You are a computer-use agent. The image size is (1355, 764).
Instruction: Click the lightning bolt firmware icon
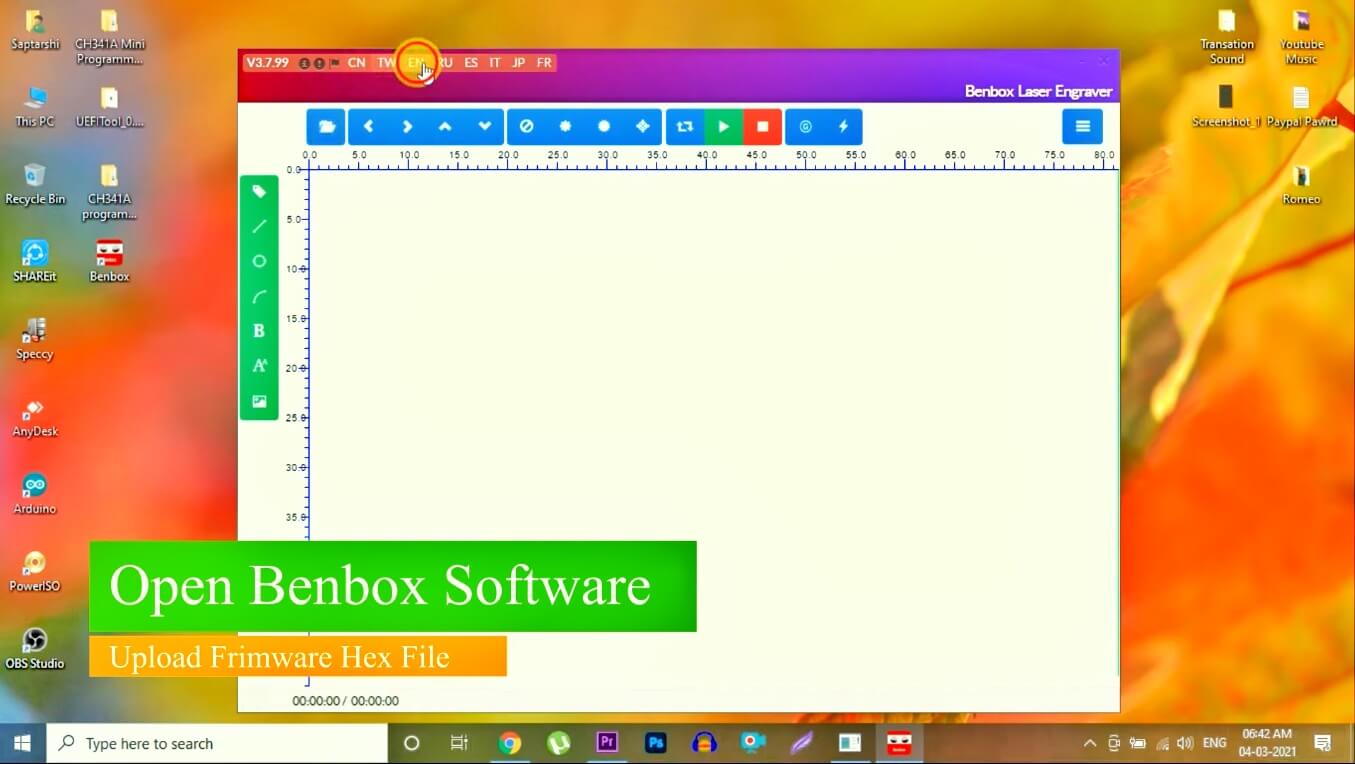pyautogui.click(x=843, y=127)
